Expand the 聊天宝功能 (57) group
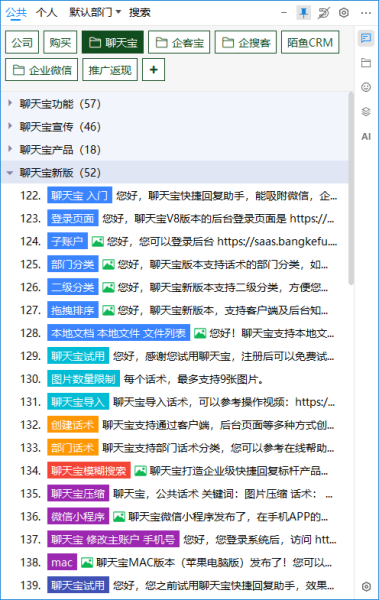Image resolution: width=379 pixels, height=600 pixels. (10, 103)
